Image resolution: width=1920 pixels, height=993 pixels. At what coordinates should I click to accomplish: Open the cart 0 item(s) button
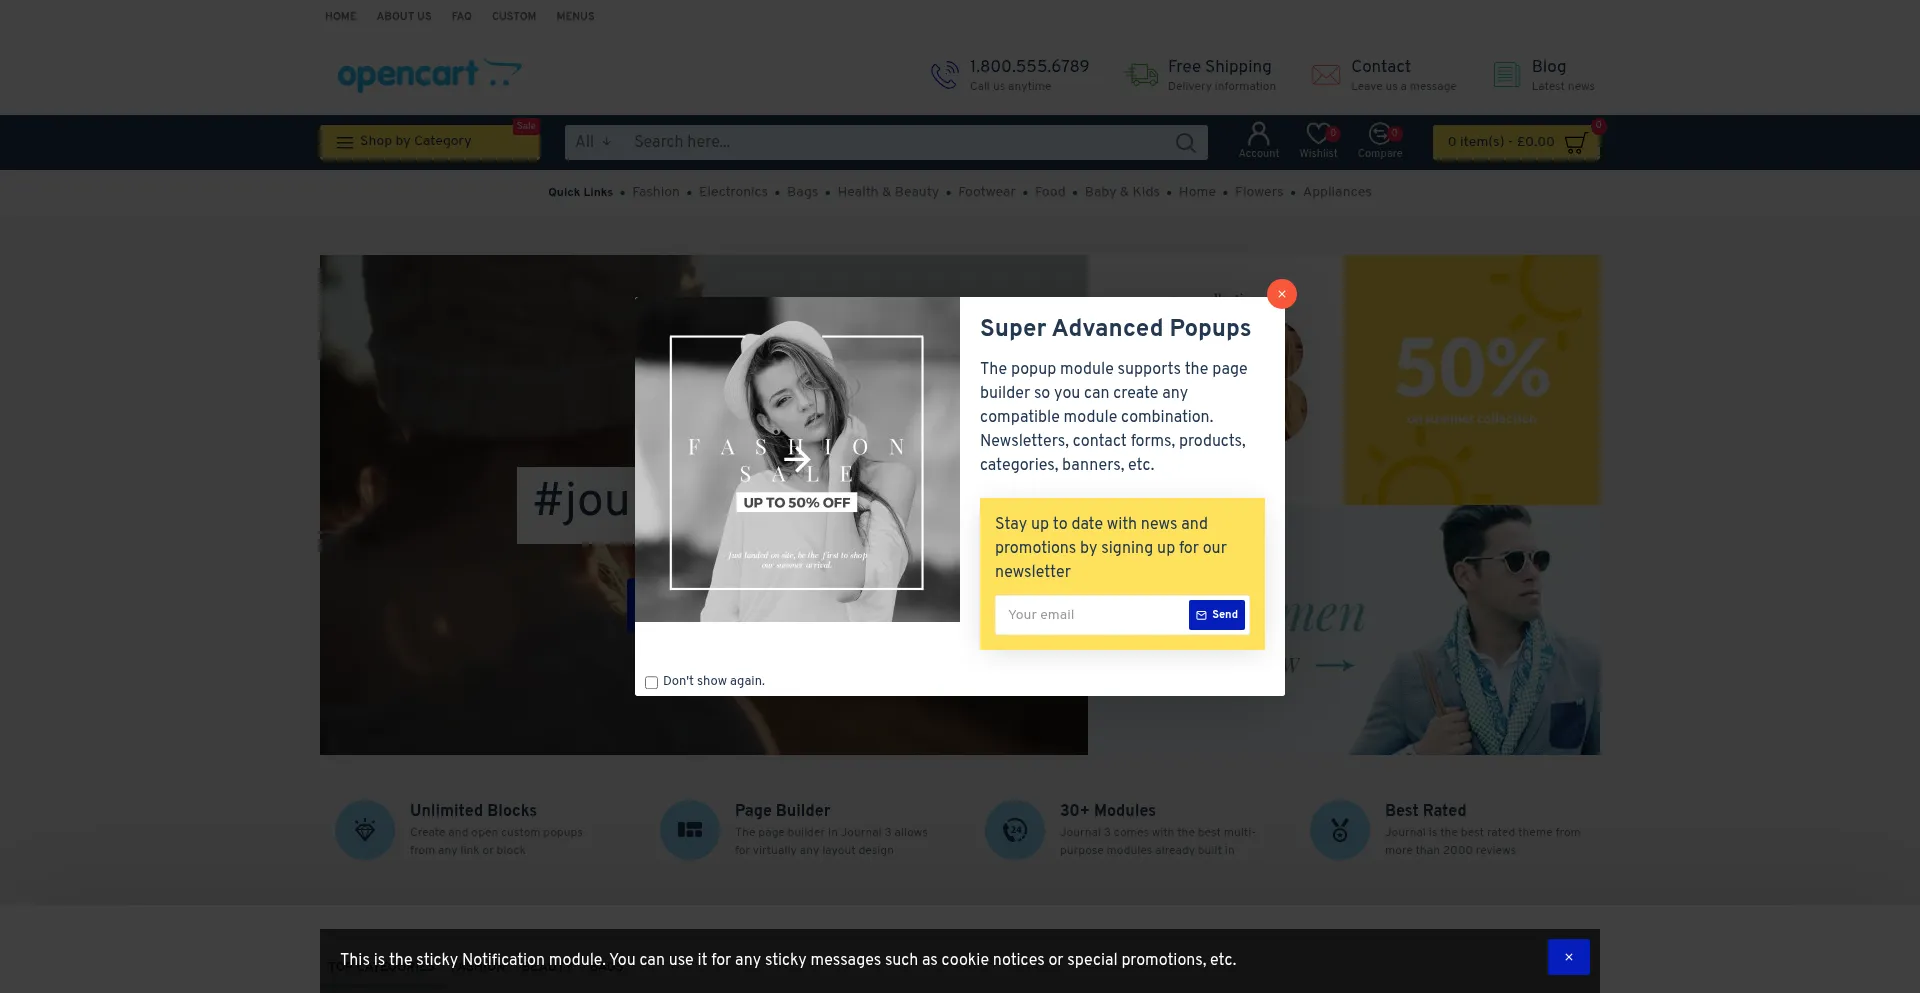click(x=1516, y=142)
